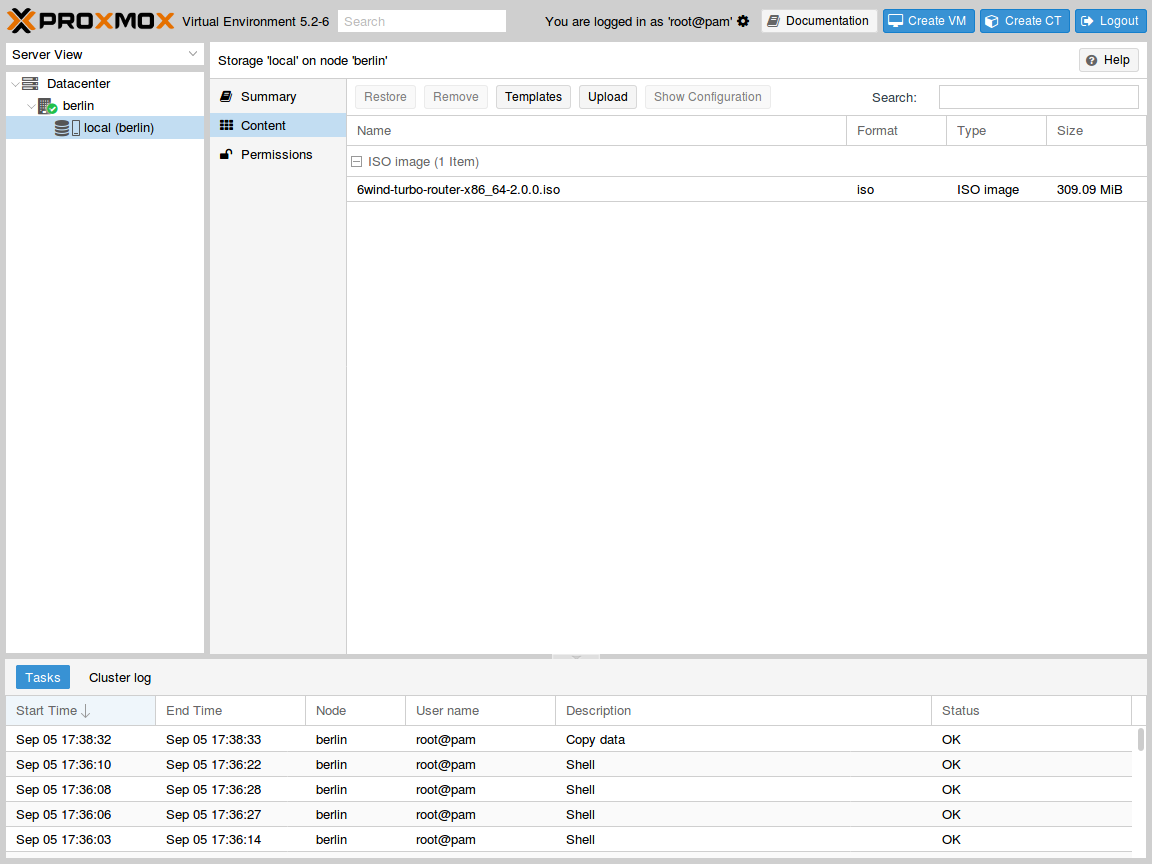This screenshot has height=864, width=1152.
Task: Click the Proxmox logo in header
Action: point(91,21)
